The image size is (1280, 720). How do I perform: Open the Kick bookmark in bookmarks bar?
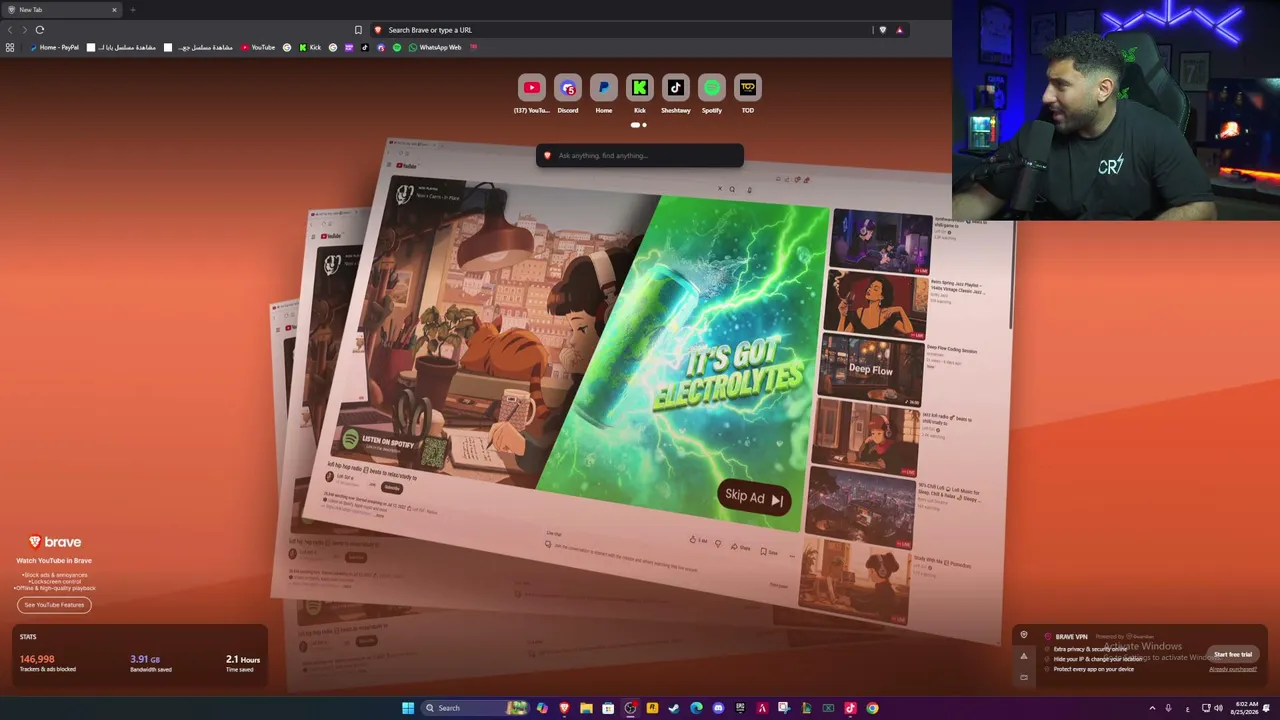310,47
